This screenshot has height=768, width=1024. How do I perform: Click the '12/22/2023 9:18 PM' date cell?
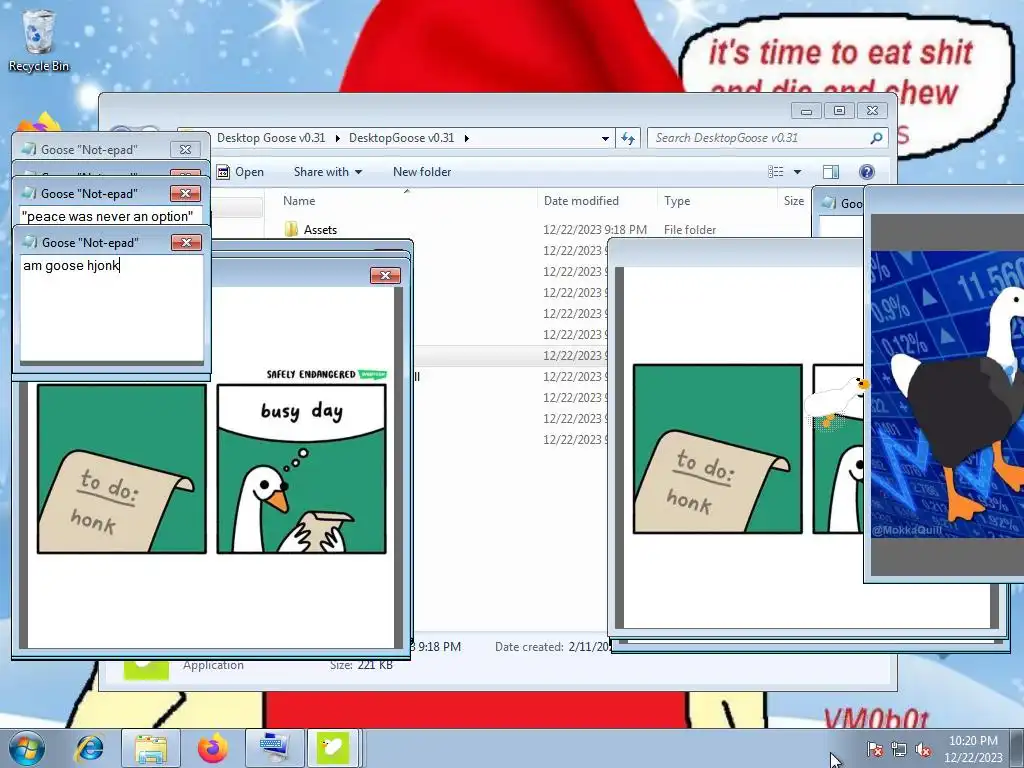point(595,230)
